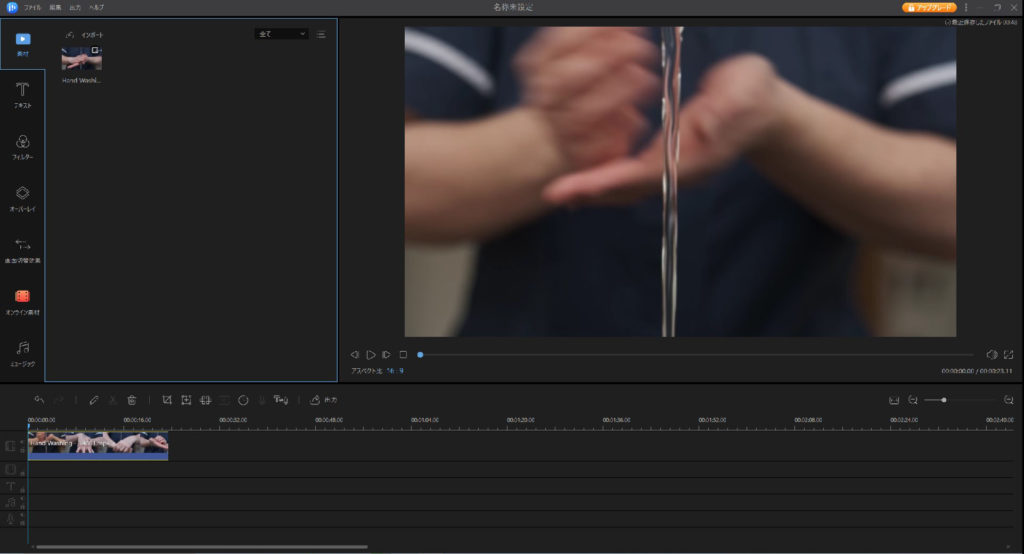Switch preview to fullscreen
The height and width of the screenshot is (554, 1024).
[1008, 354]
